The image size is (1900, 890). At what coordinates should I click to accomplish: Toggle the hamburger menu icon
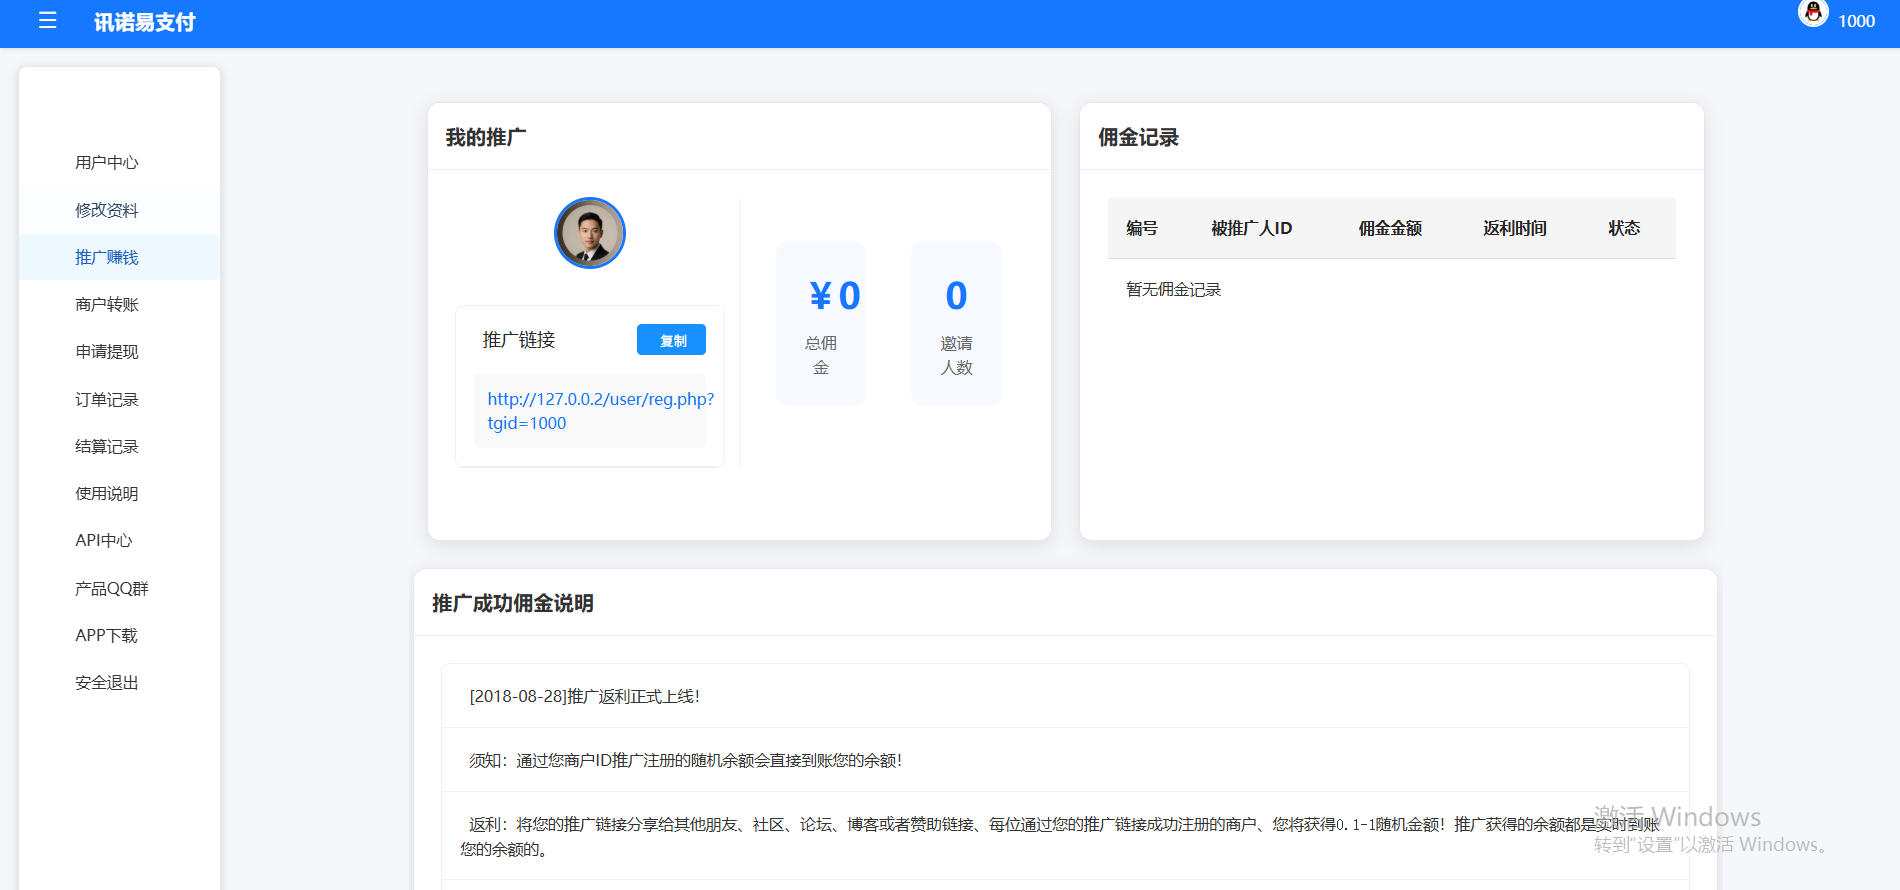pos(47,21)
